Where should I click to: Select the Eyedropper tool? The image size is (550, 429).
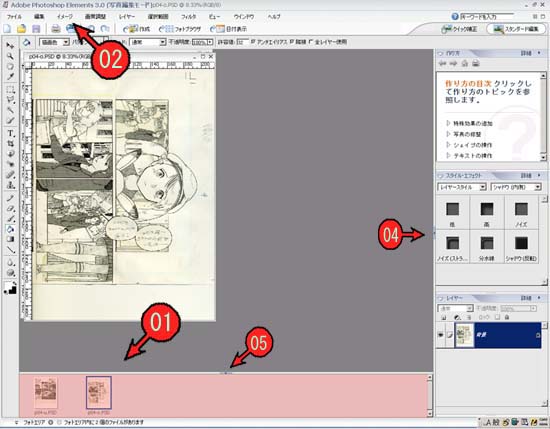point(10,76)
